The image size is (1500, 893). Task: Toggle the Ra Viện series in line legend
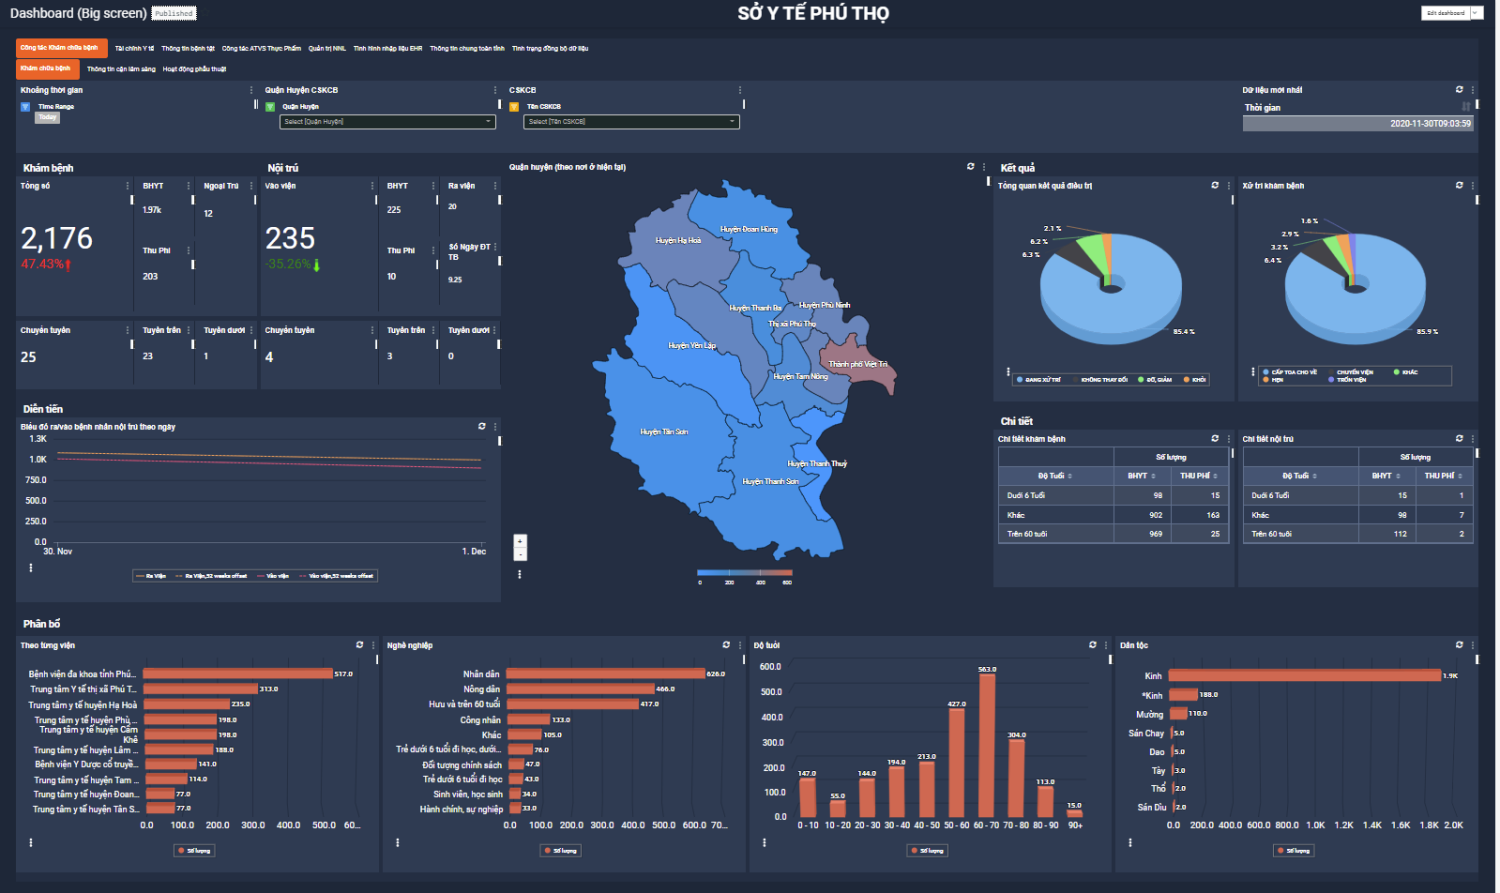coord(151,576)
